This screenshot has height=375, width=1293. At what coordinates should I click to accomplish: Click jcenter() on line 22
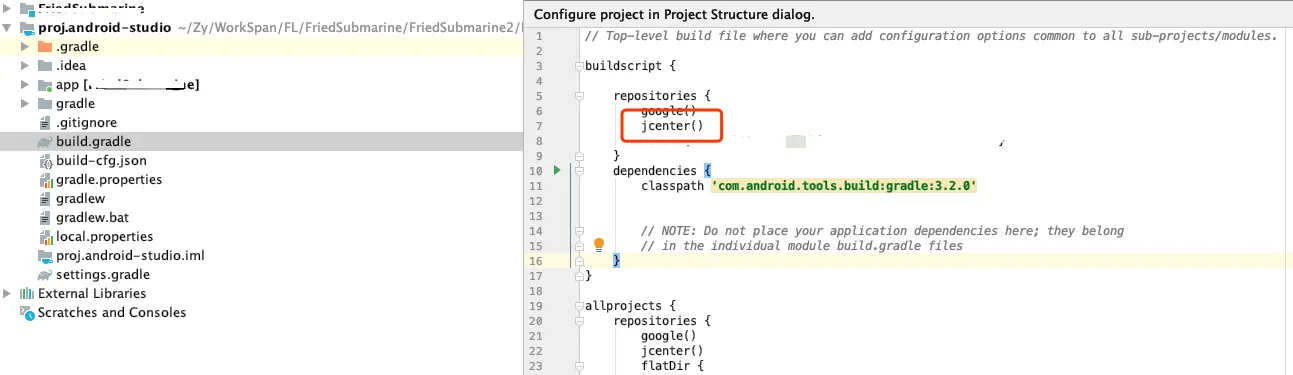[672, 351]
